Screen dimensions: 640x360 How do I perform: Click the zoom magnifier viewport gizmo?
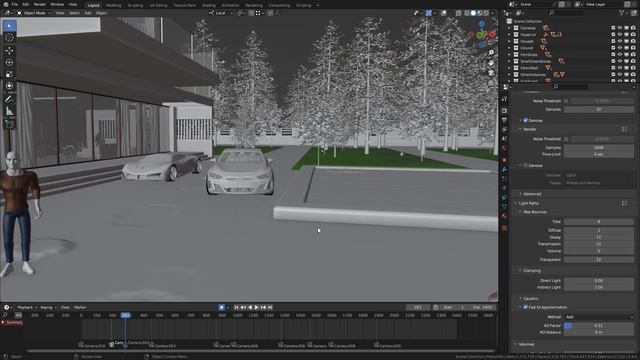(491, 53)
